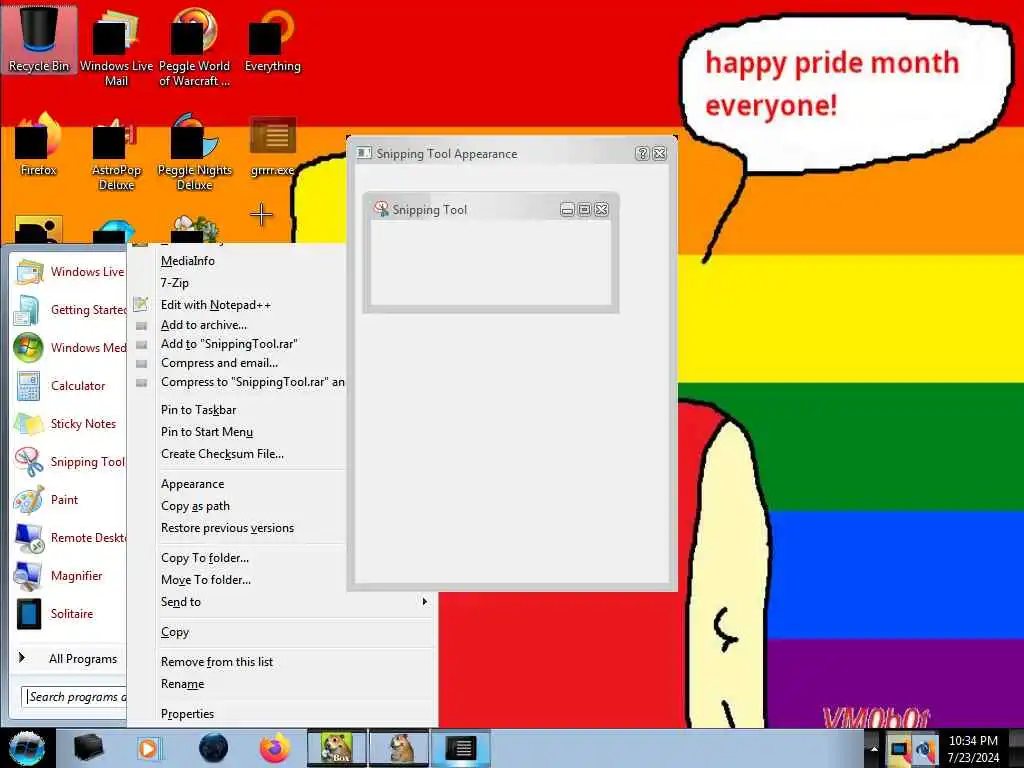
Task: Choose Create Checksum File...
Action: pyautogui.click(x=222, y=454)
